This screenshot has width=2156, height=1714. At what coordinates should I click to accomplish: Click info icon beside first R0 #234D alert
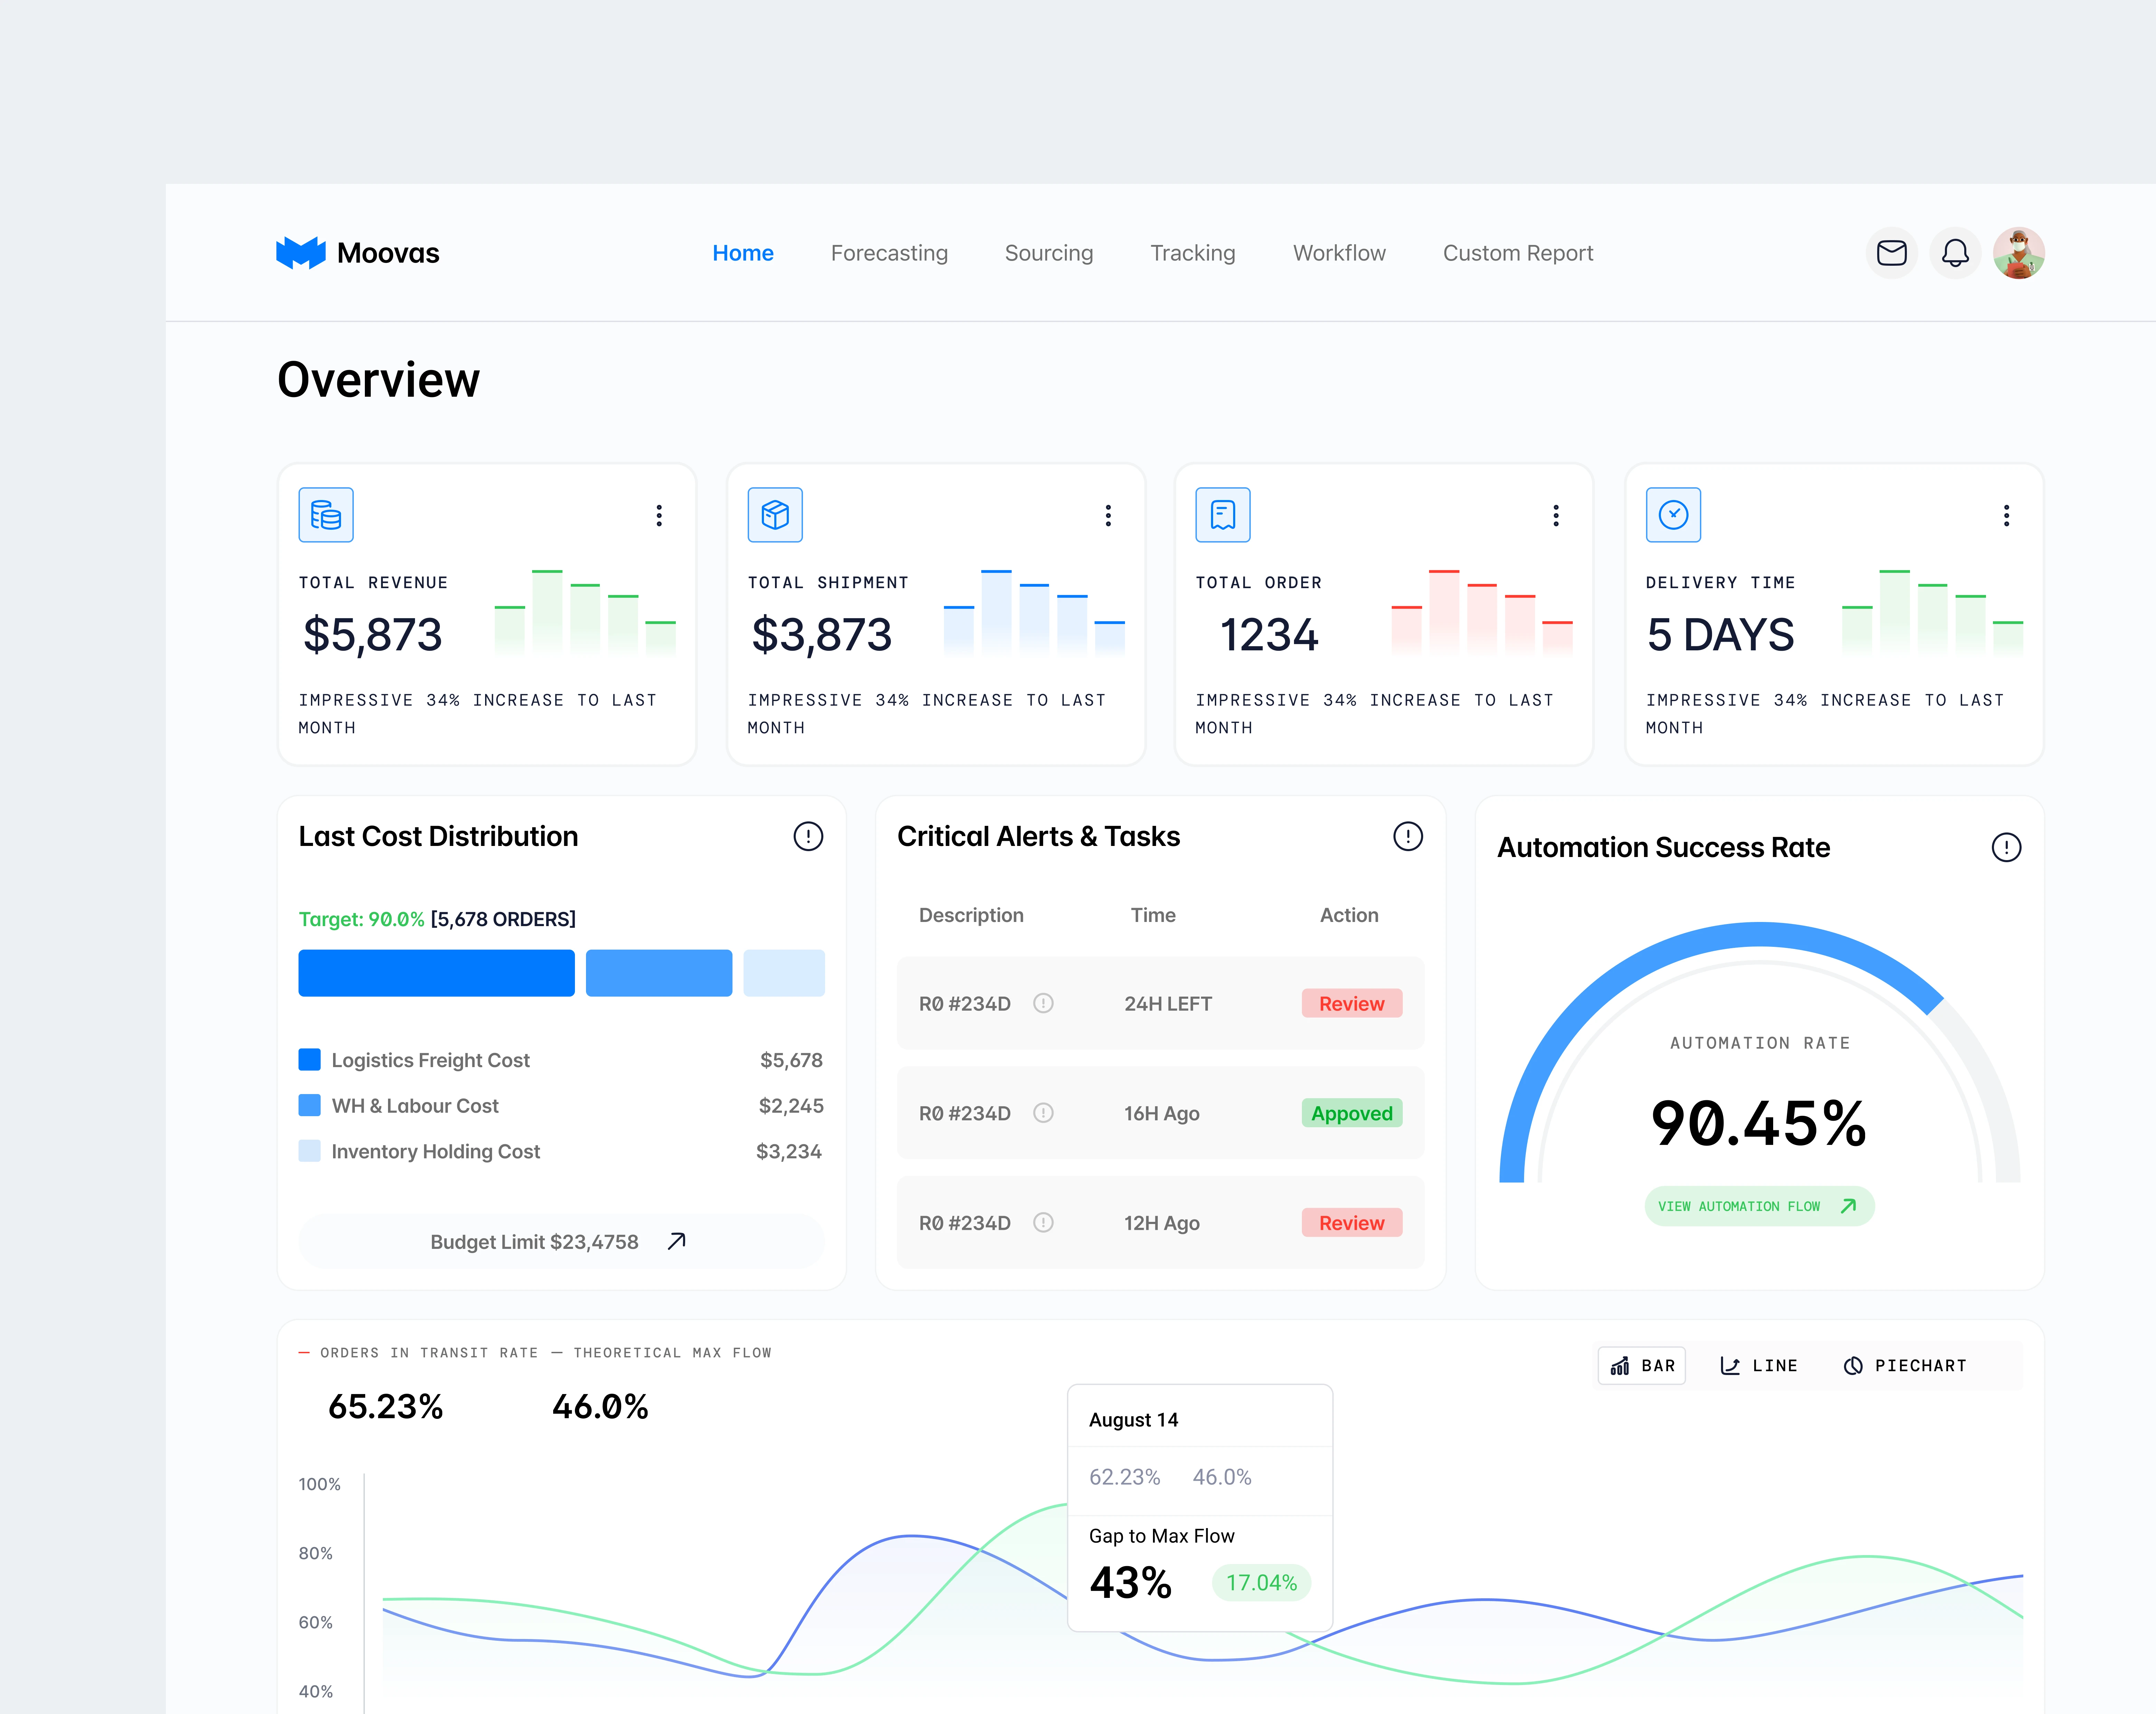point(1043,1003)
